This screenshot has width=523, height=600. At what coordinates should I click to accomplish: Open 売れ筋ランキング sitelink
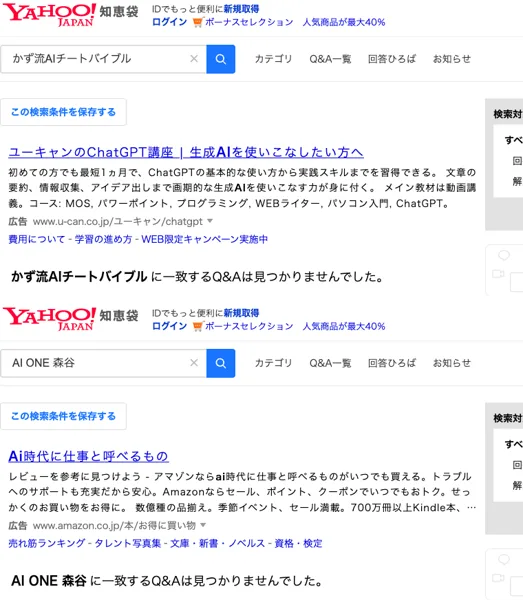coord(47,543)
